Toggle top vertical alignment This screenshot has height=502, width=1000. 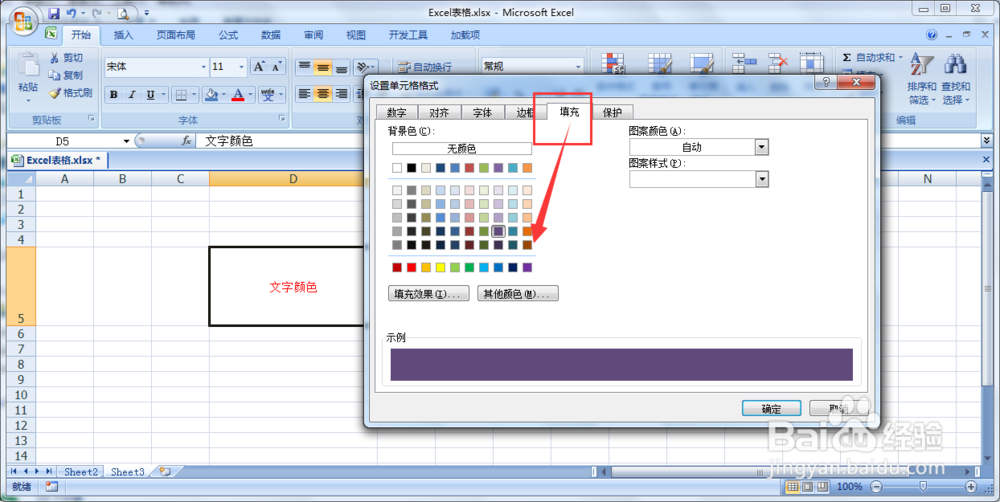(x=305, y=66)
